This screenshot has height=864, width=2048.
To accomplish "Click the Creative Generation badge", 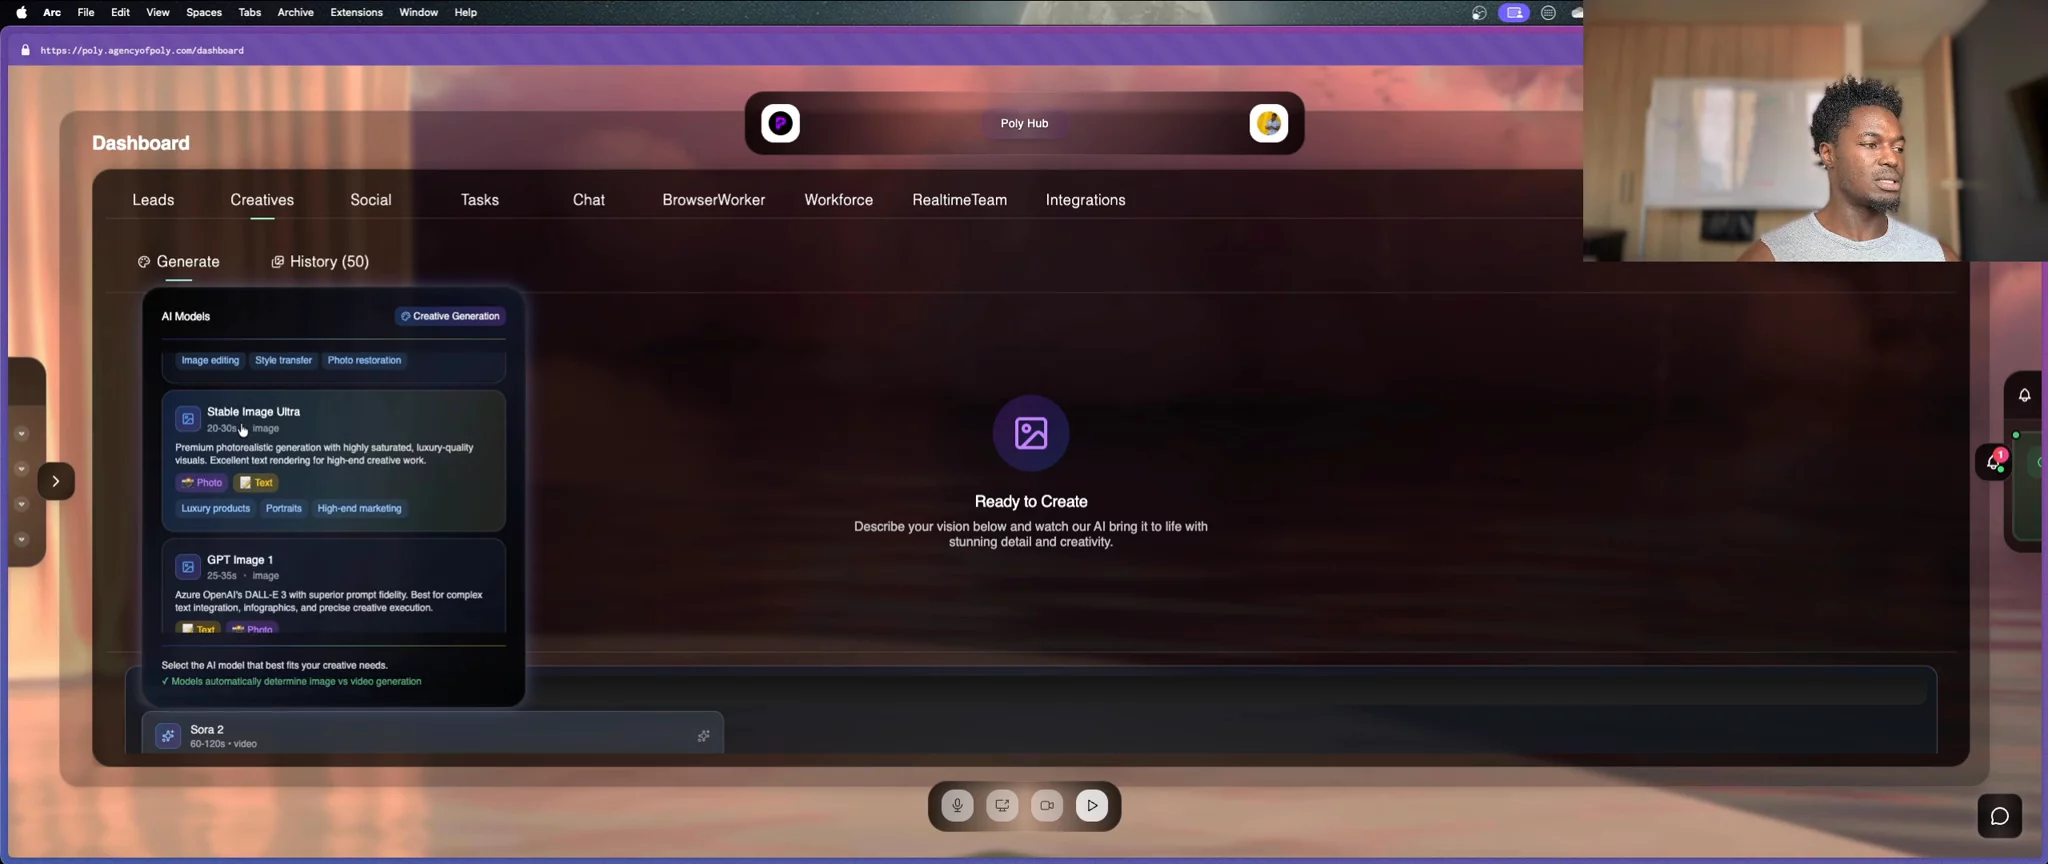I will tap(450, 316).
